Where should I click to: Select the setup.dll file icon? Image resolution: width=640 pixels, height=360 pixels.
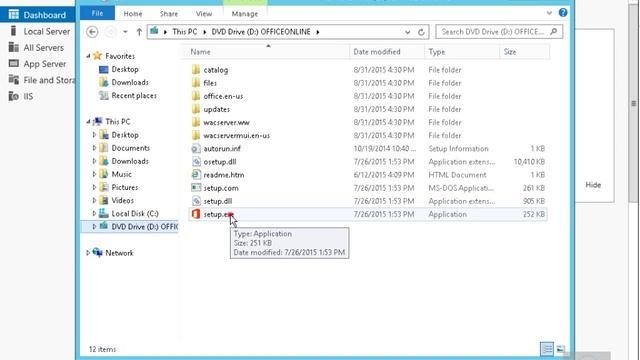point(196,201)
